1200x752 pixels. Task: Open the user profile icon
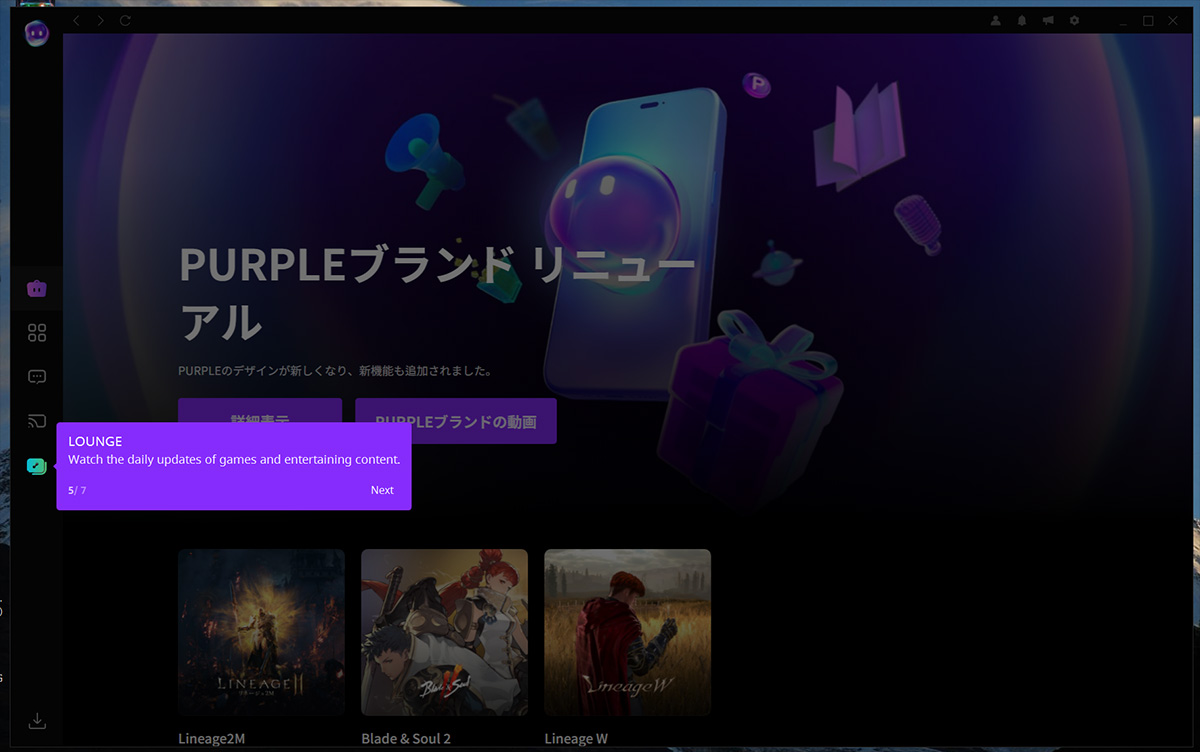point(996,20)
